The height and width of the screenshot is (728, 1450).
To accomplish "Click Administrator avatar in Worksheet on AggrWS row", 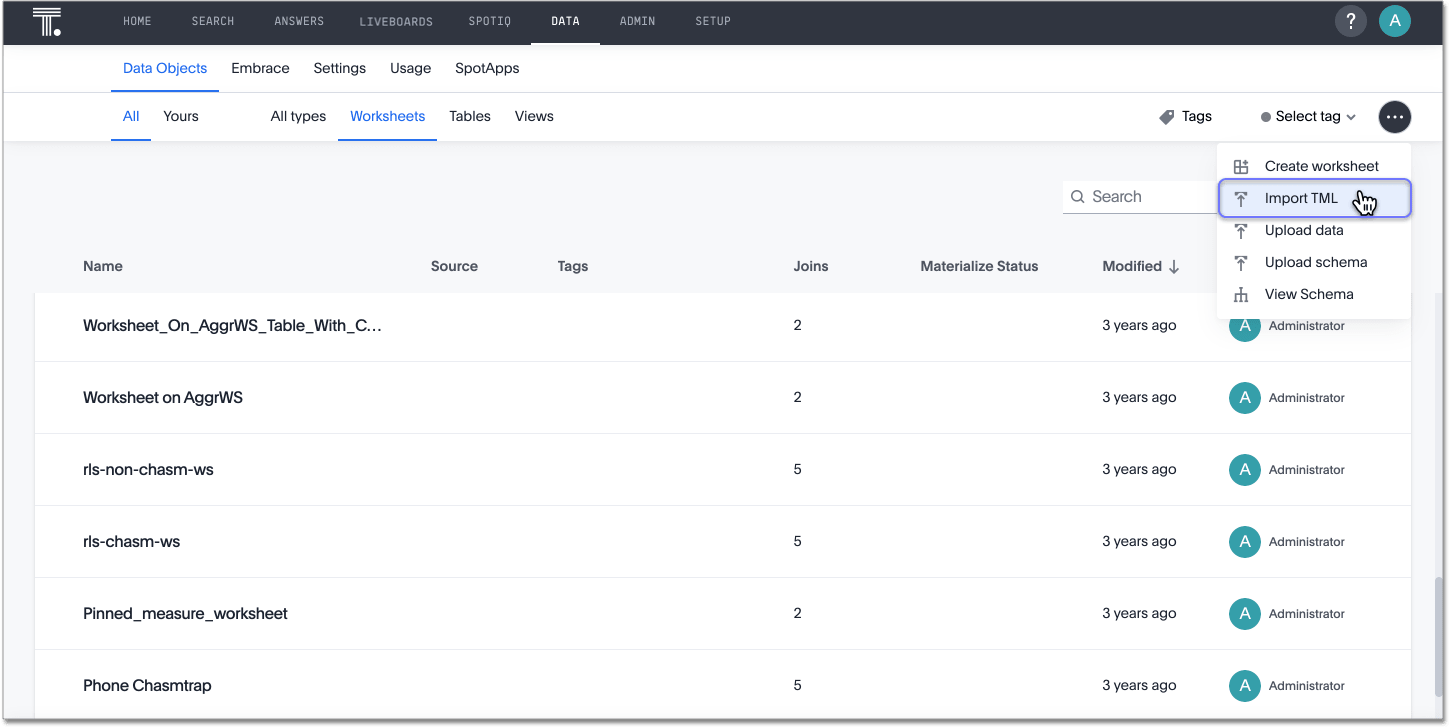I will (x=1244, y=398).
